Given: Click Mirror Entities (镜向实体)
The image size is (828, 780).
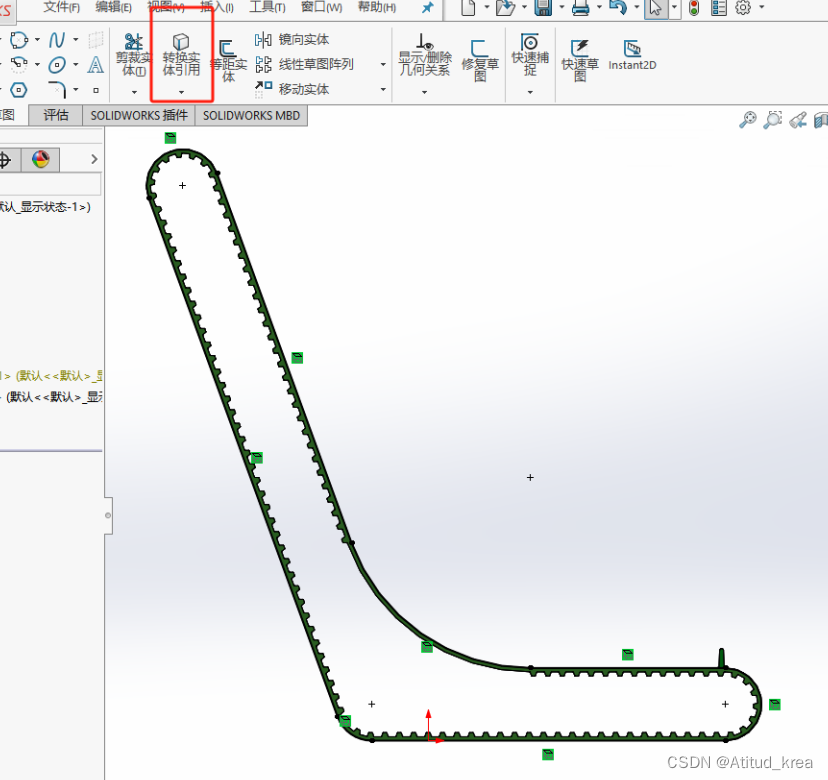Looking at the screenshot, I should (292, 39).
